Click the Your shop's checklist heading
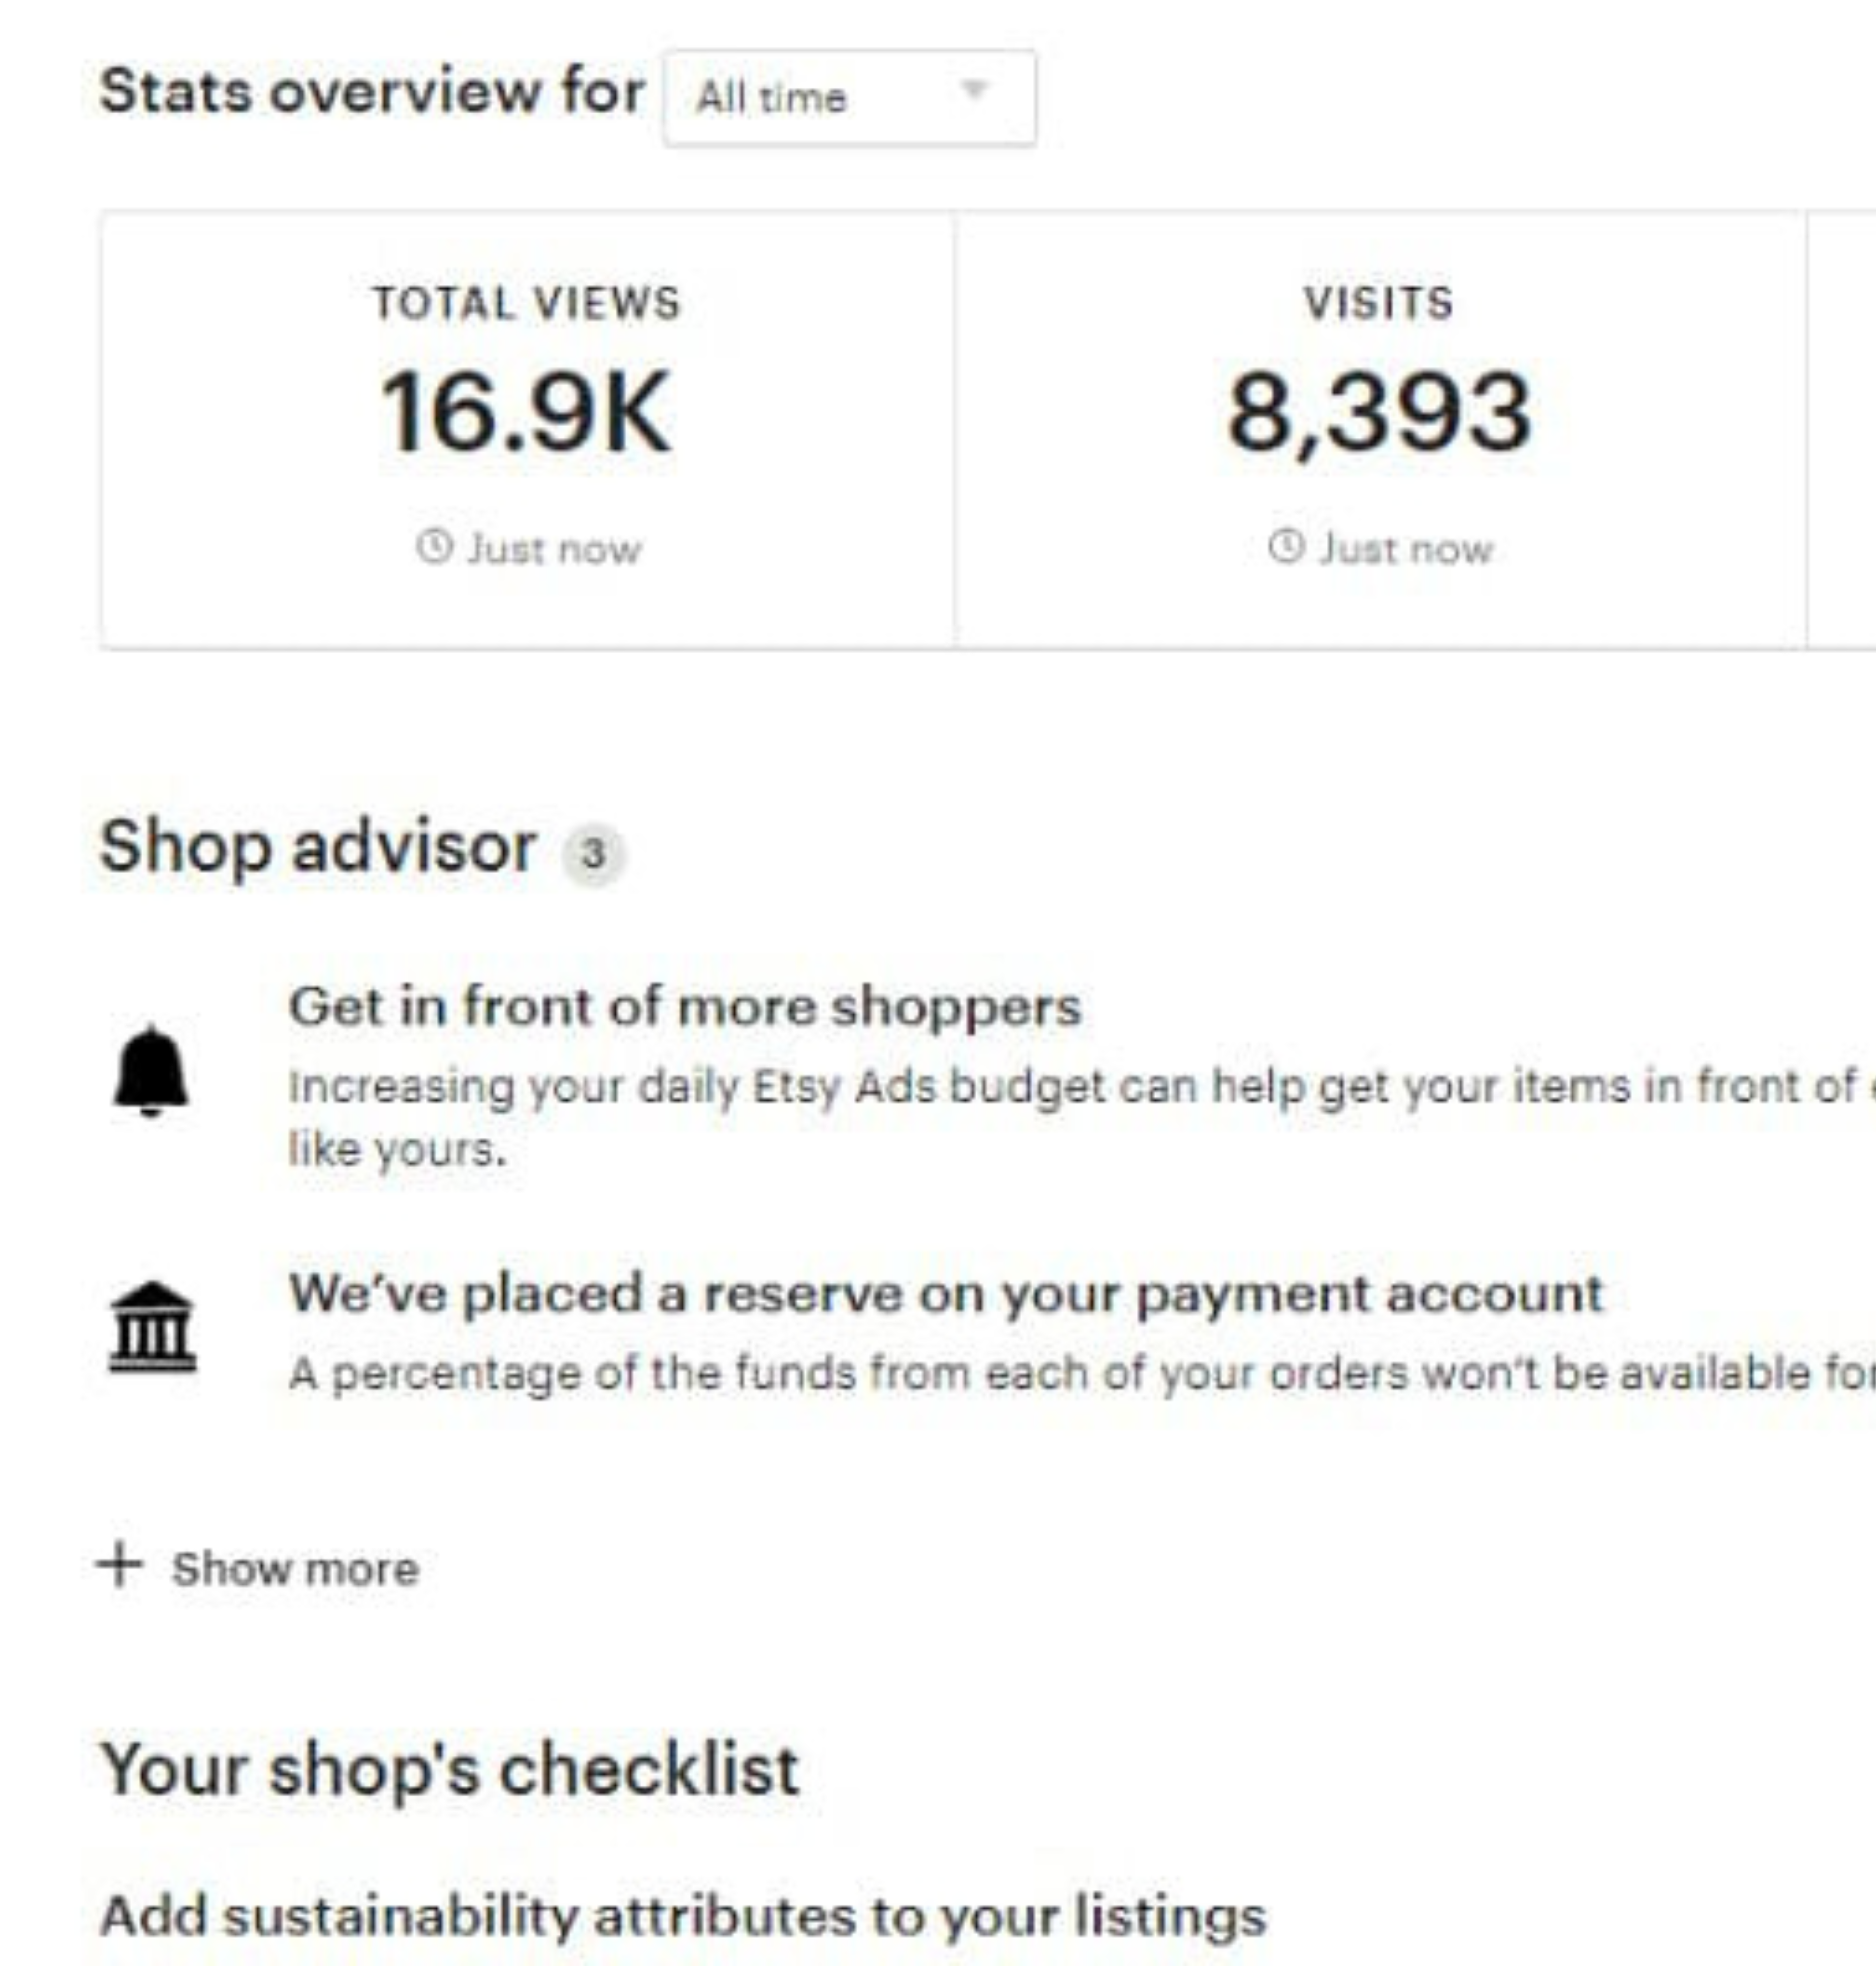 [450, 1770]
